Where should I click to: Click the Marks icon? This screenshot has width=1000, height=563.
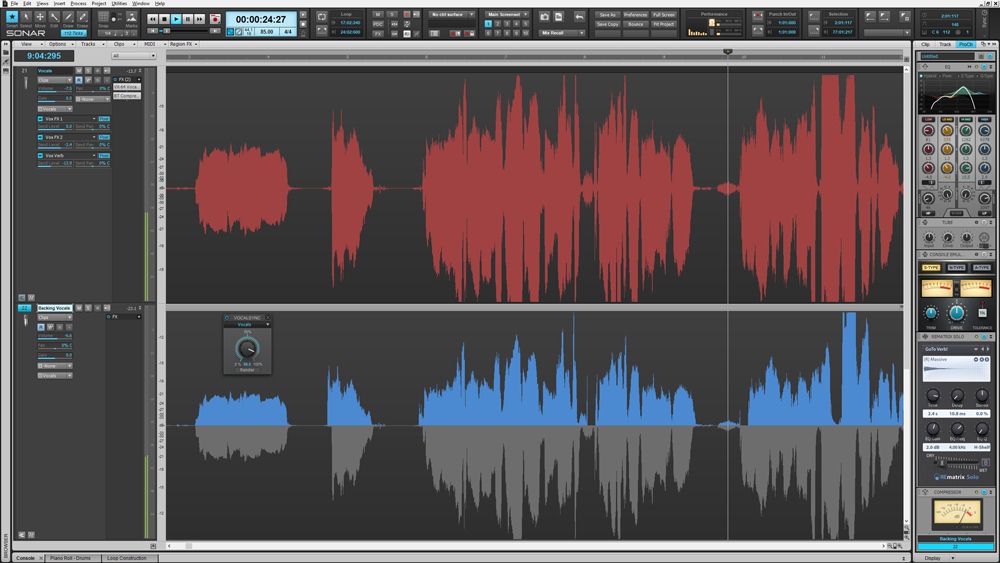tap(131, 17)
